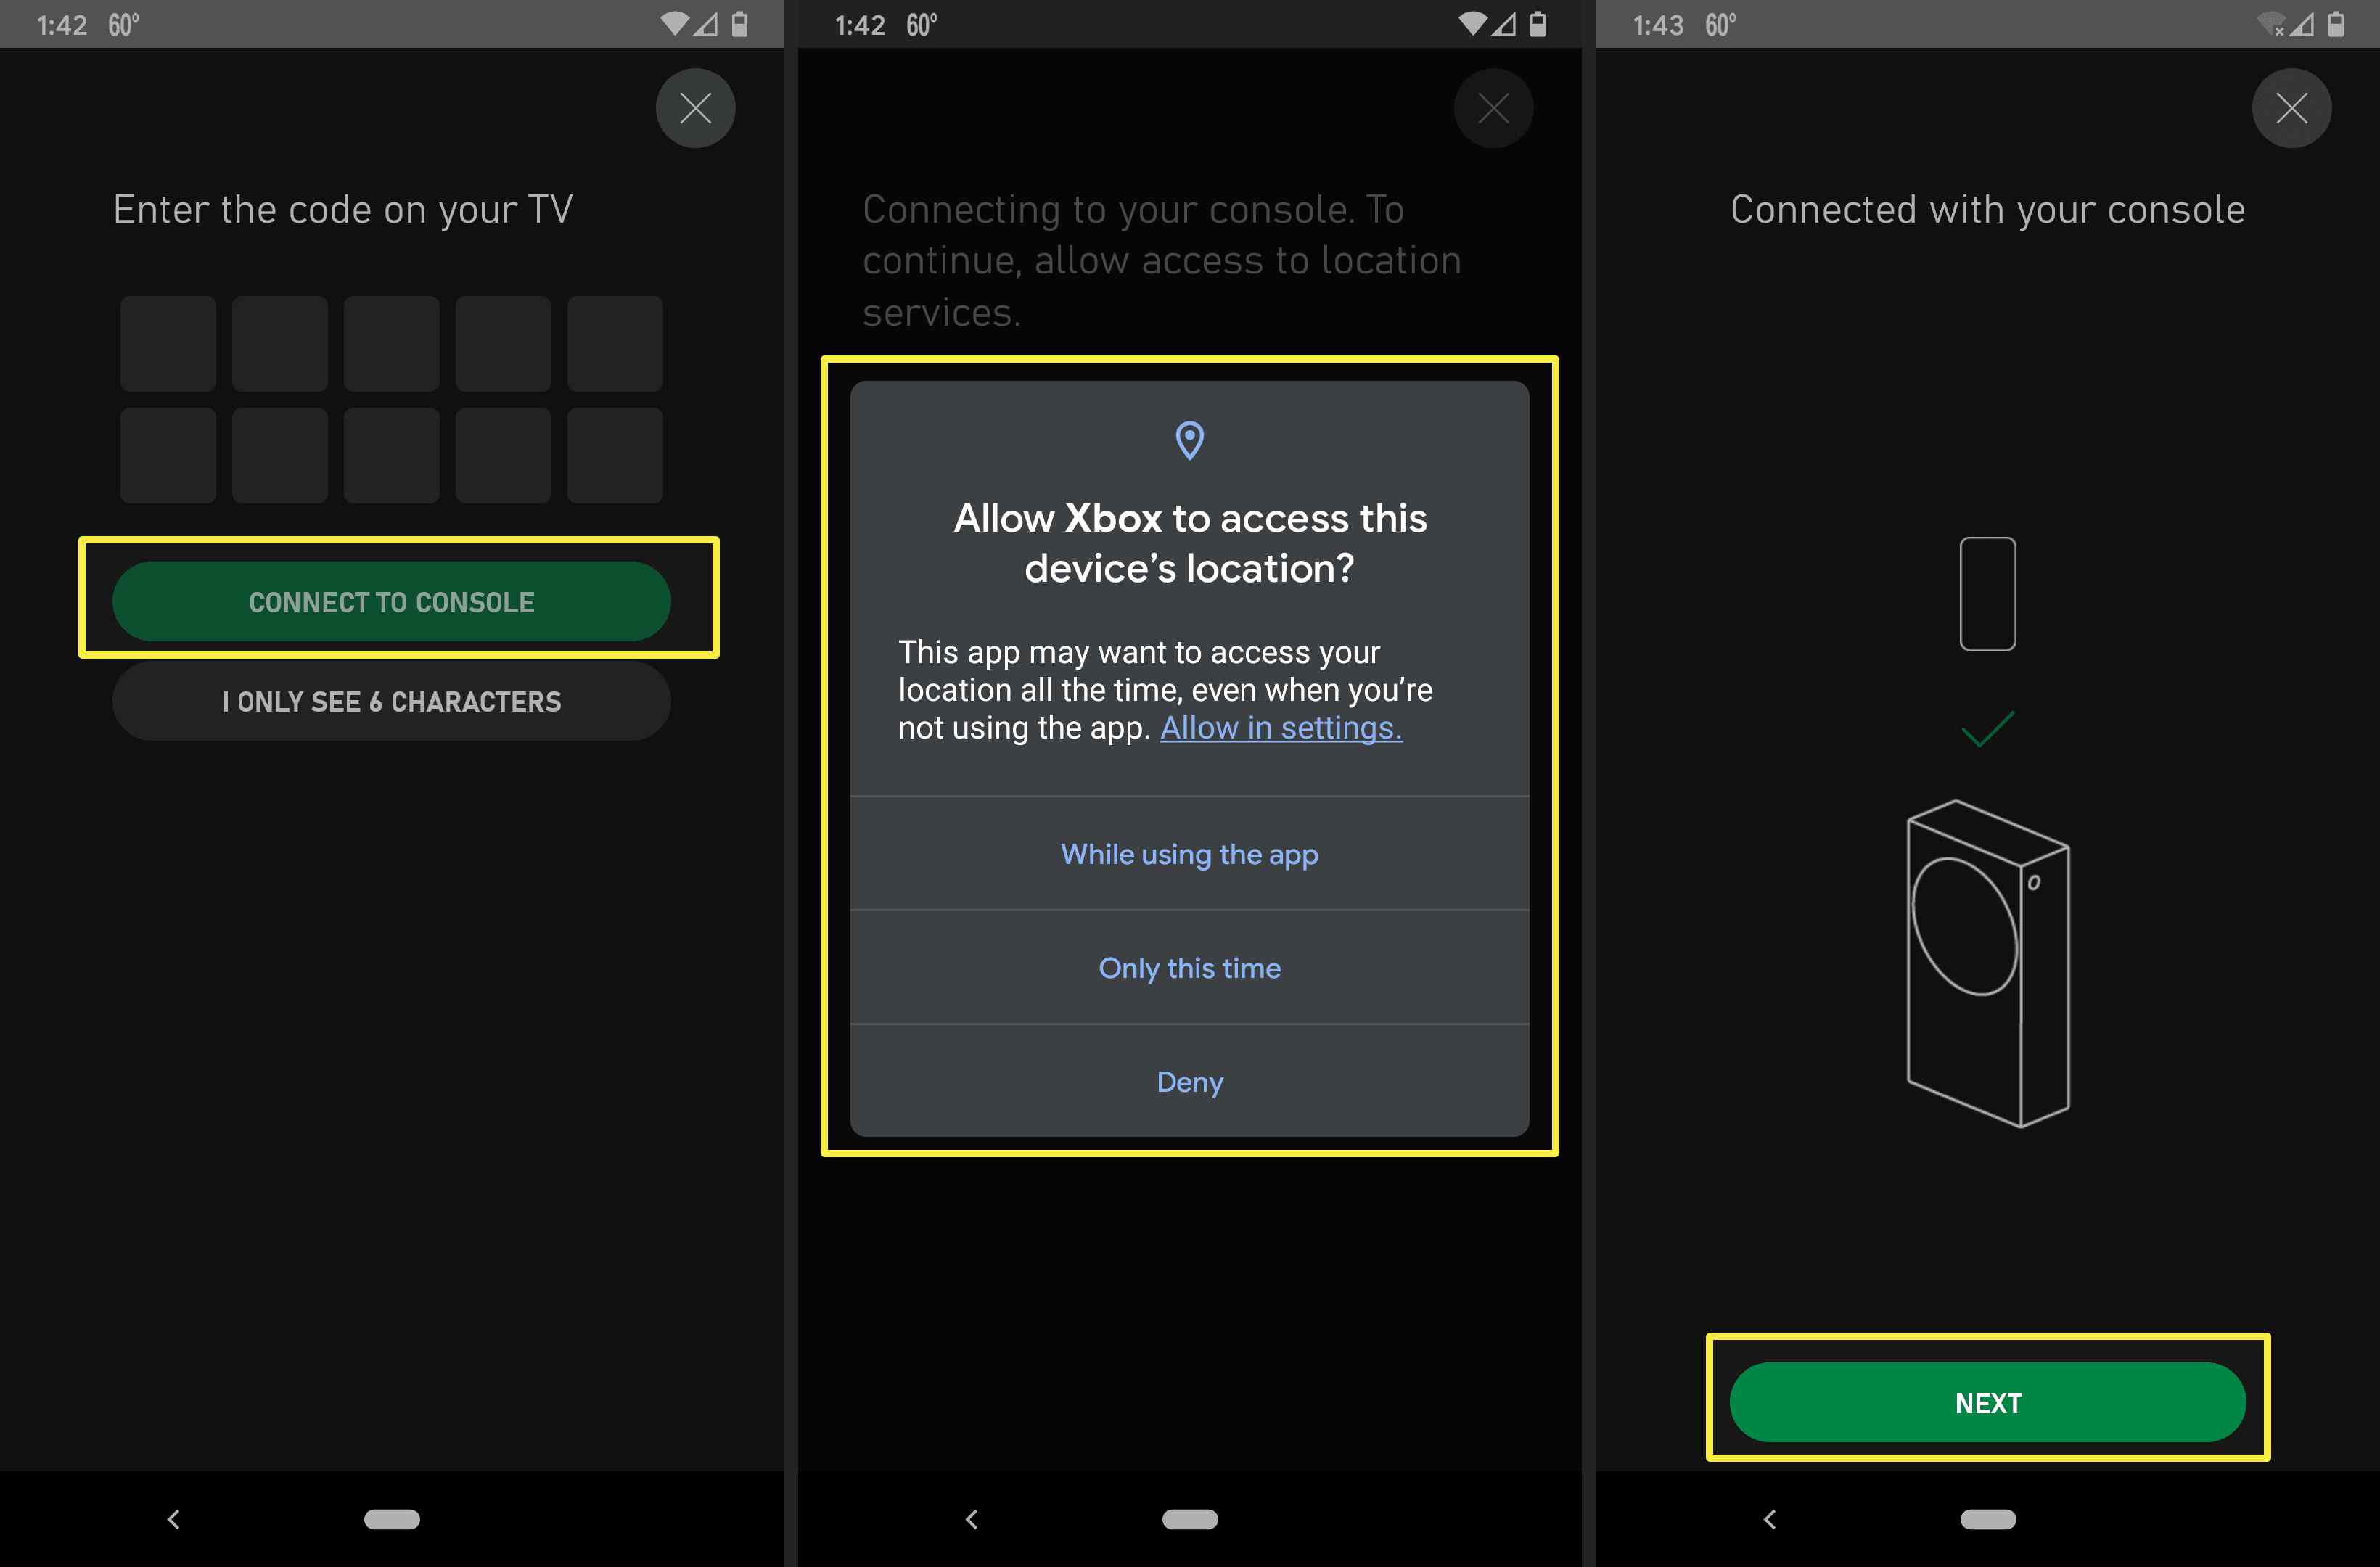This screenshot has width=2380, height=1567.
Task: Tap the green checkmark icon
Action: [x=1987, y=729]
